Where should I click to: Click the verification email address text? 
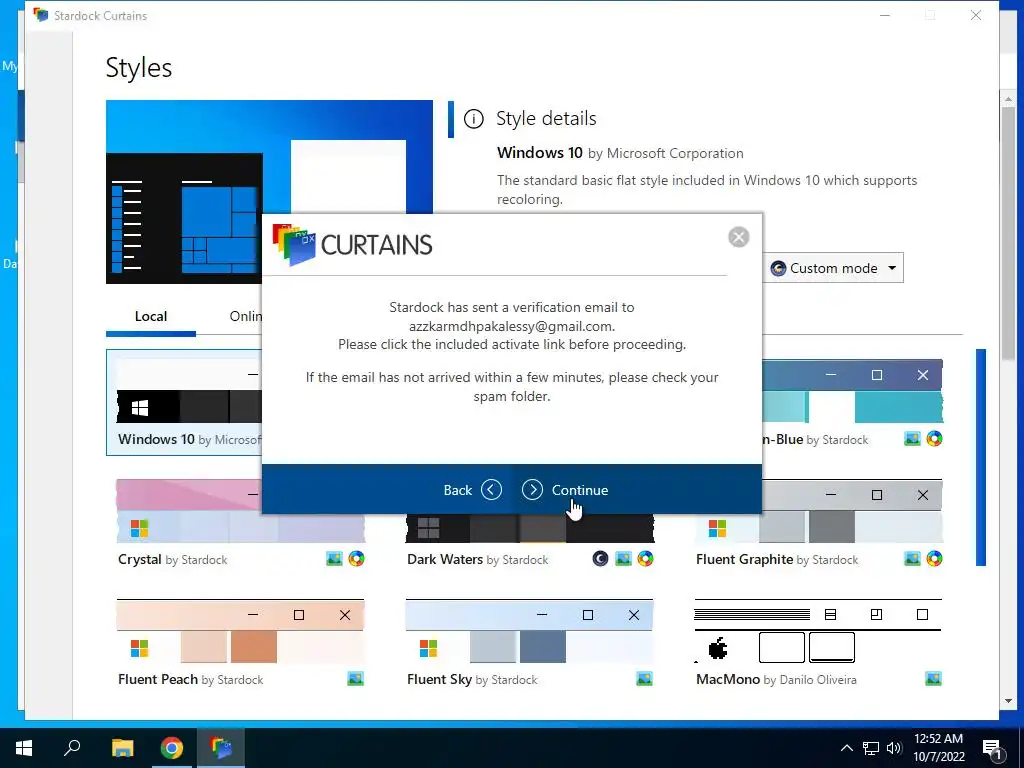pyautogui.click(x=512, y=326)
